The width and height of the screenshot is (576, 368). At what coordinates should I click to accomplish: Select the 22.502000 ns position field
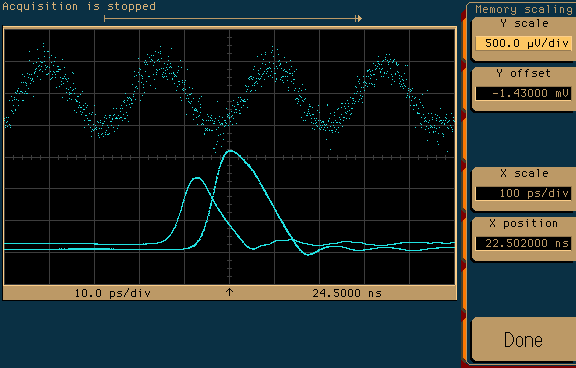[x=523, y=243]
